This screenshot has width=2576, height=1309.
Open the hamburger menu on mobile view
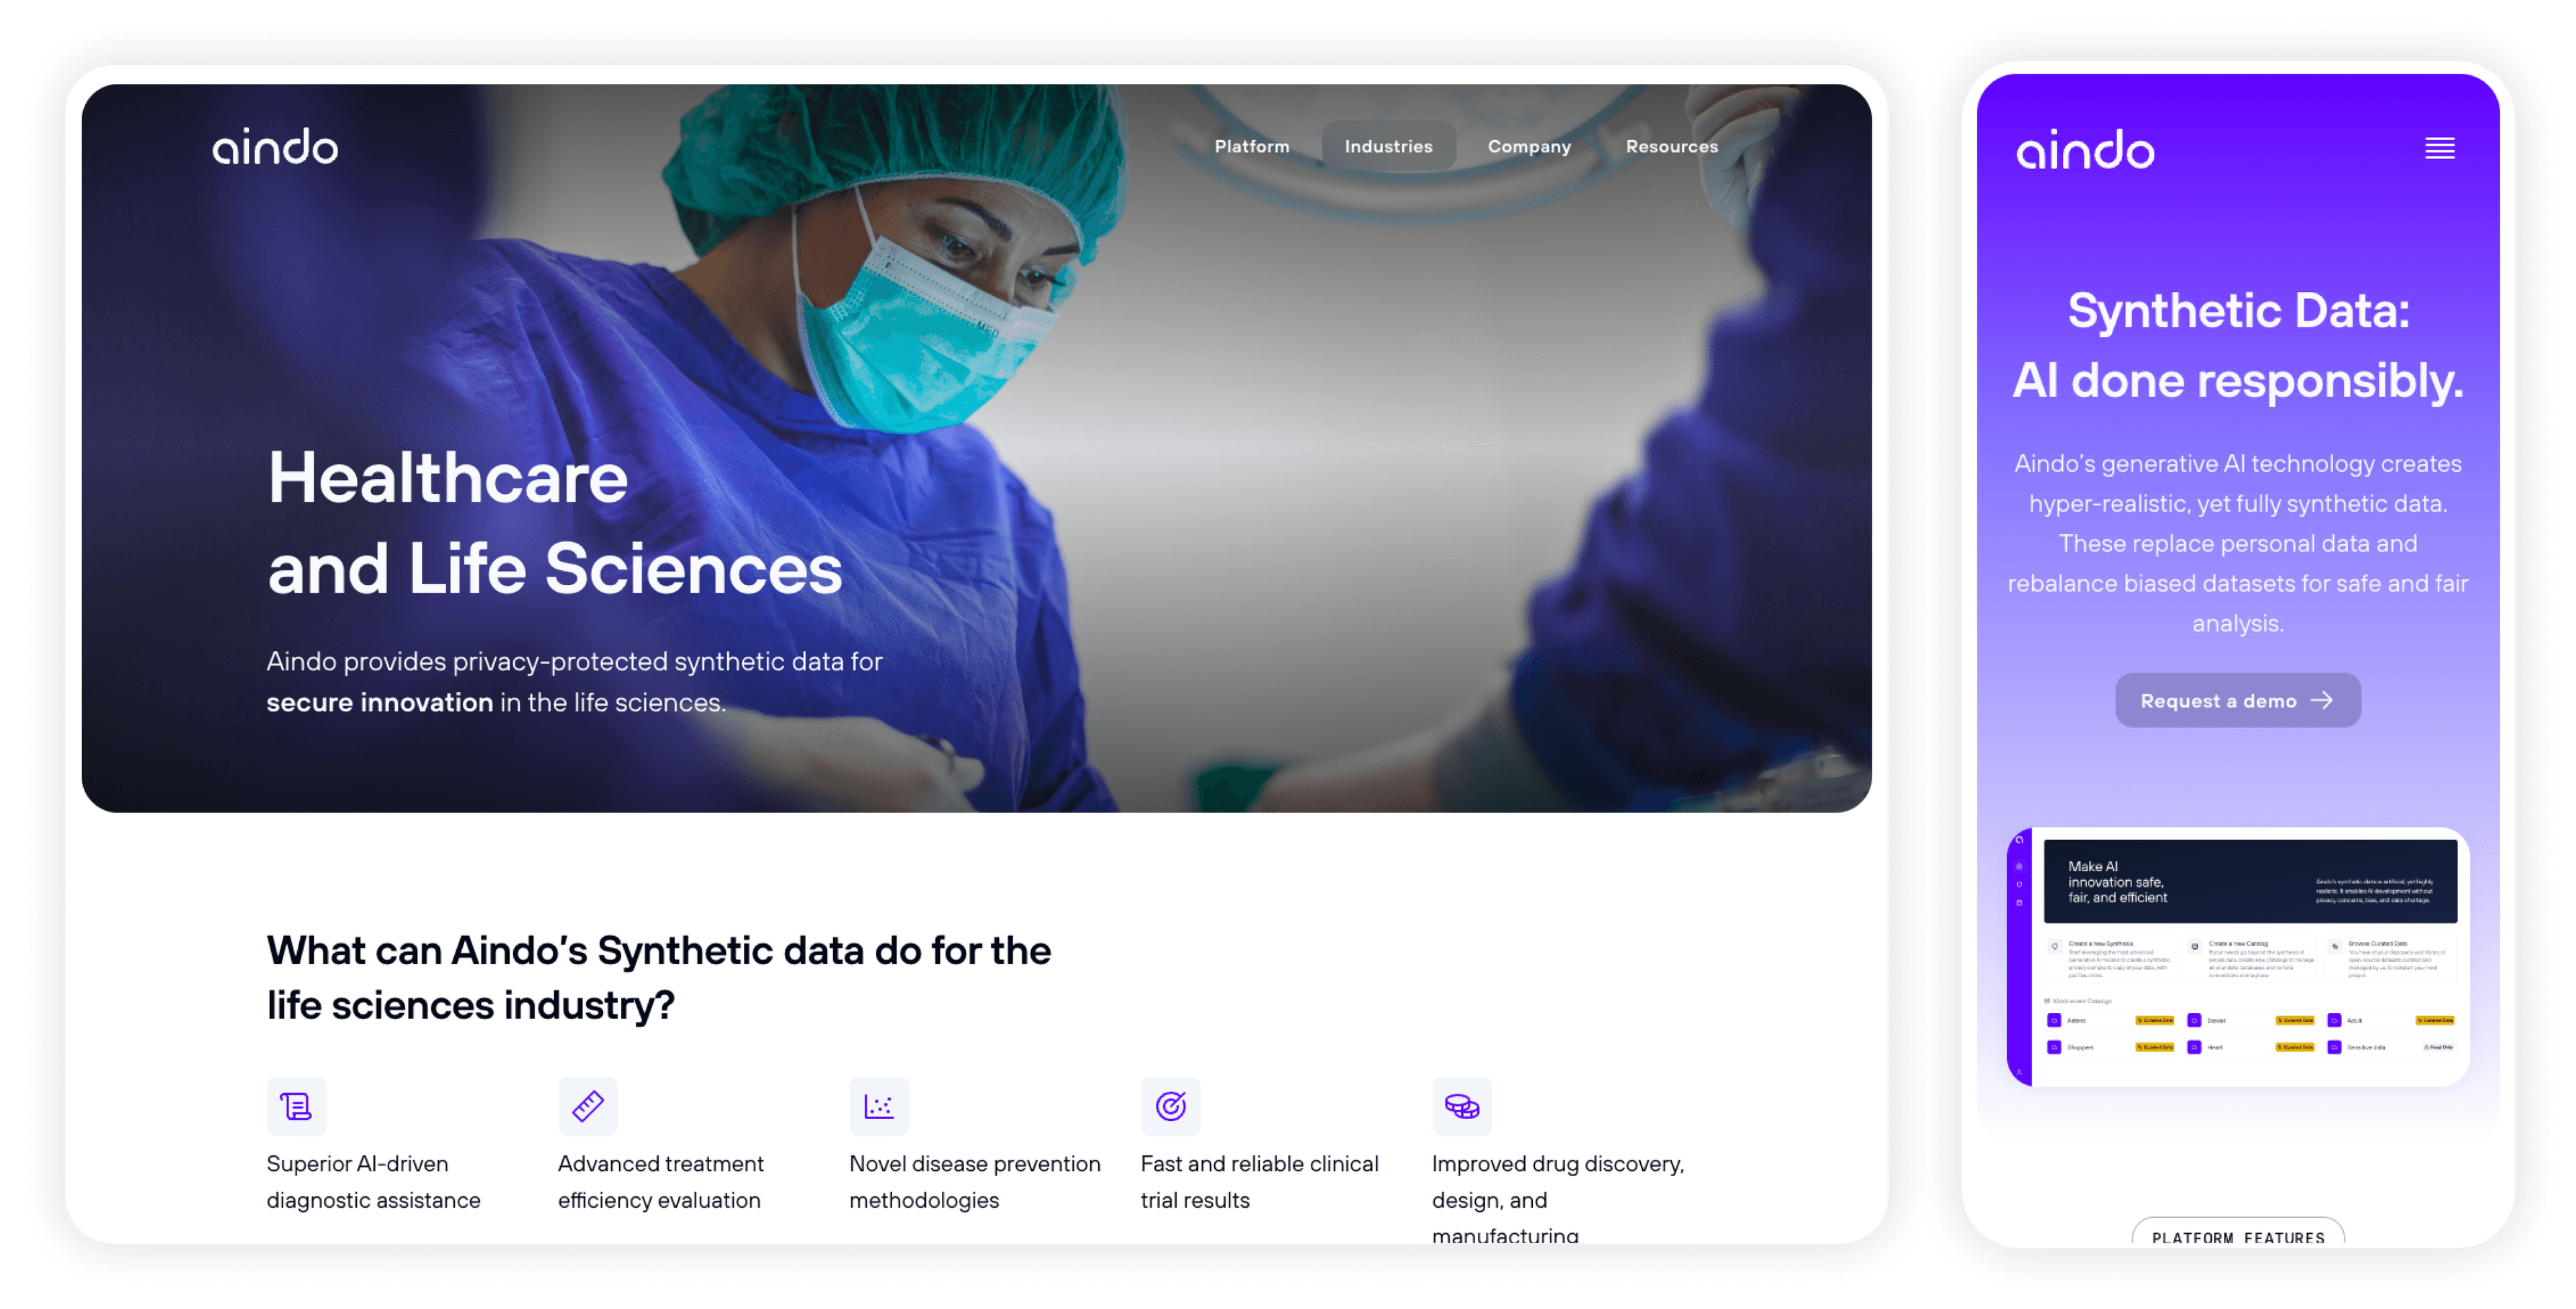pyautogui.click(x=2439, y=148)
